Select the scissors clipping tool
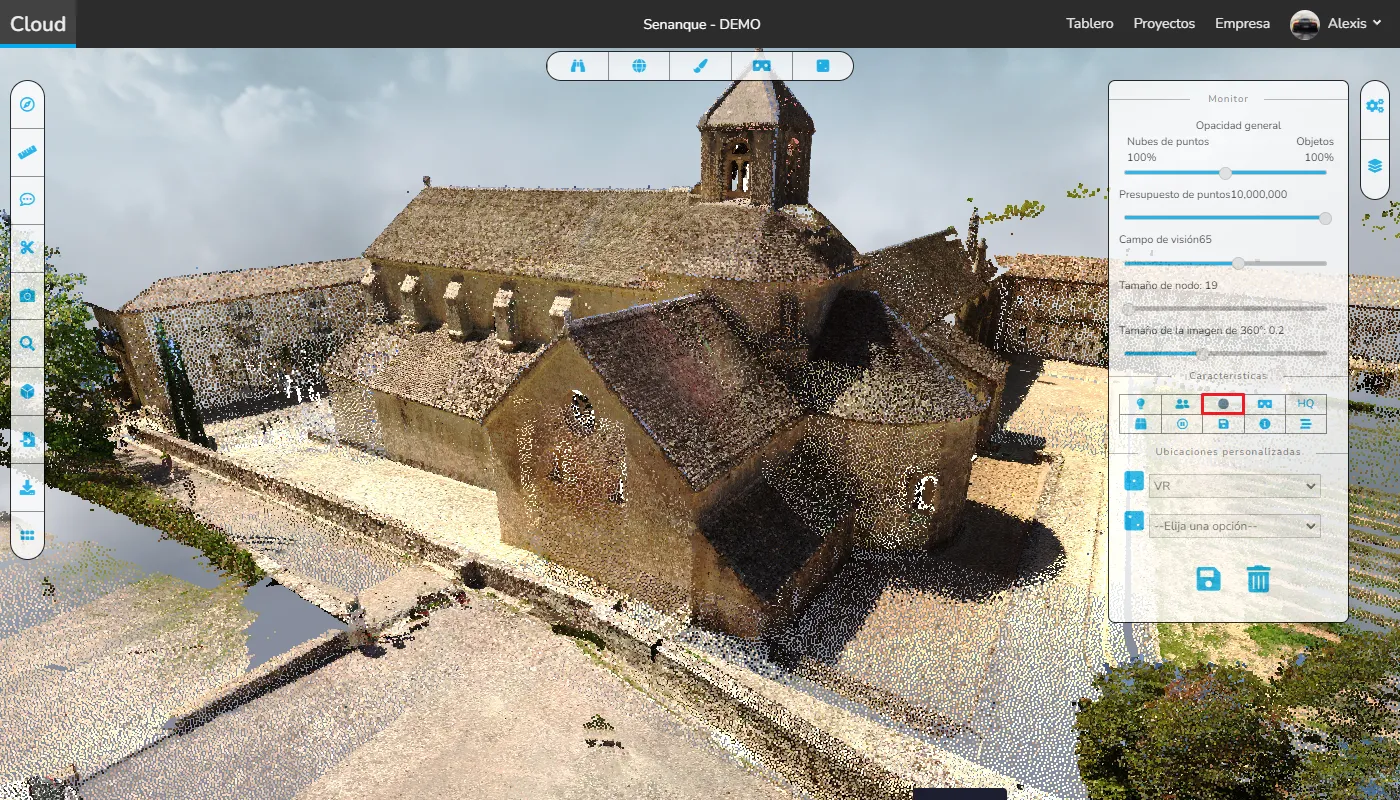 pos(27,247)
